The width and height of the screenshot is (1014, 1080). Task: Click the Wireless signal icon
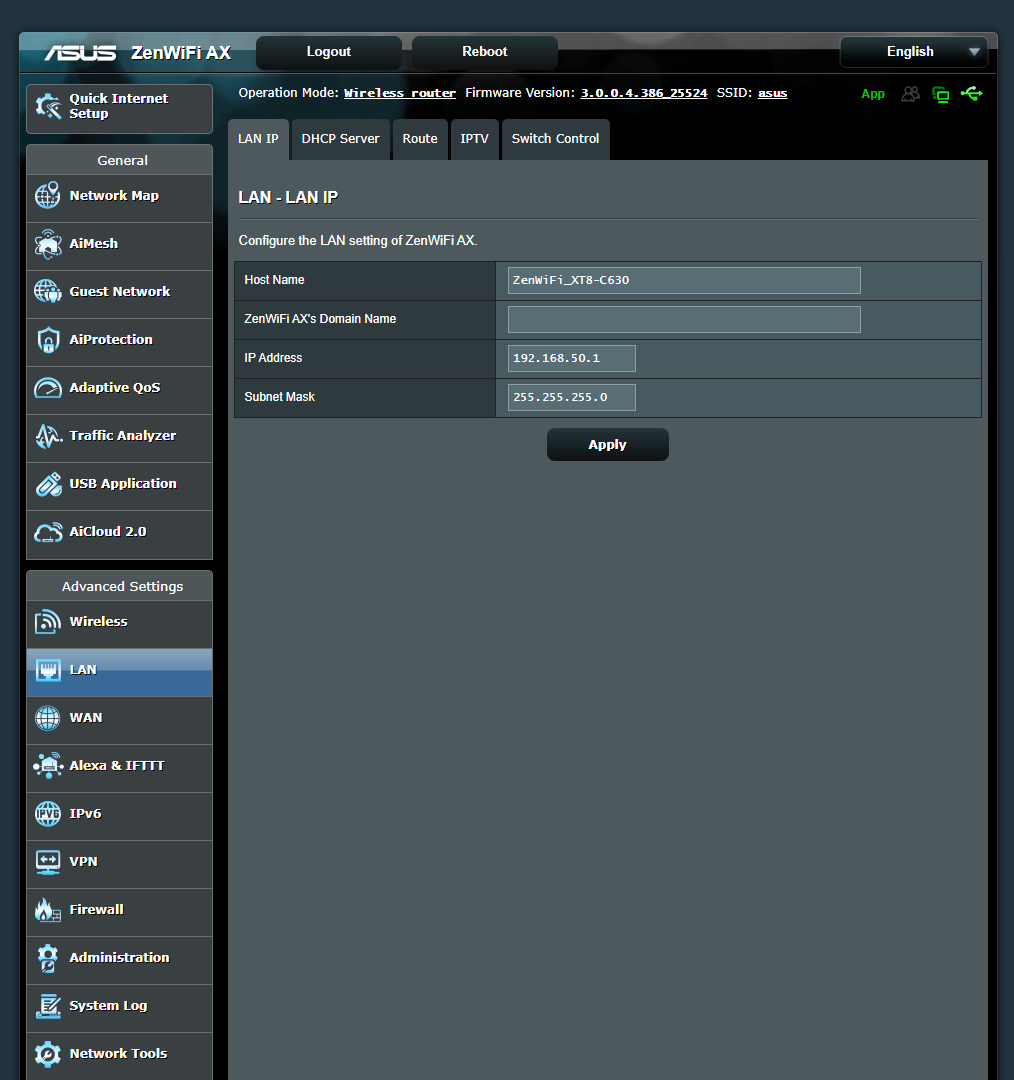[x=48, y=622]
